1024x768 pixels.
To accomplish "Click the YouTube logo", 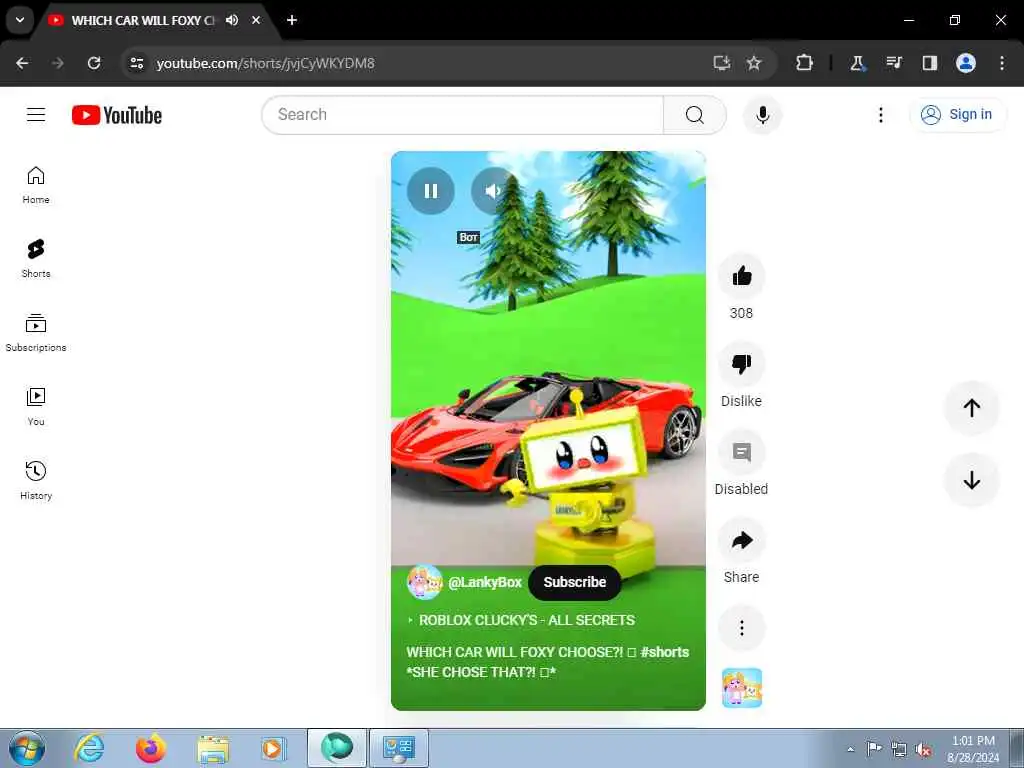I will (117, 115).
